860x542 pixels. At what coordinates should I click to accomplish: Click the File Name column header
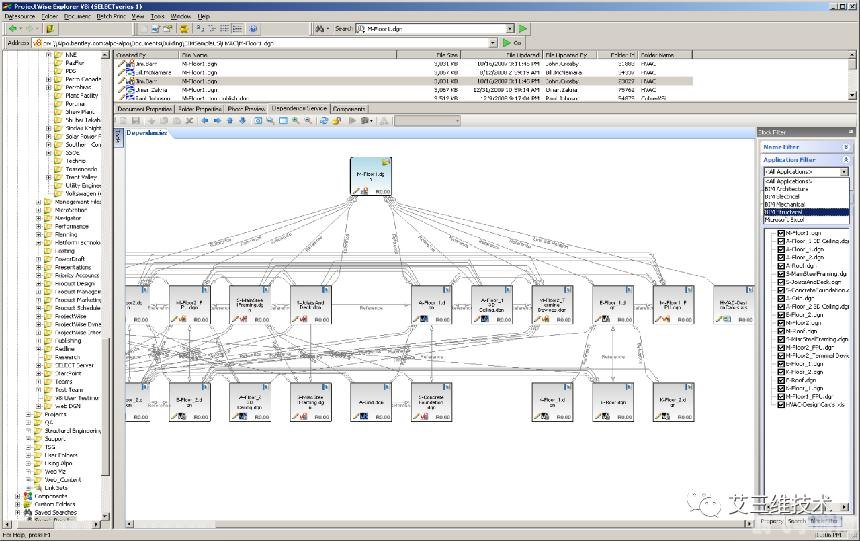(194, 55)
